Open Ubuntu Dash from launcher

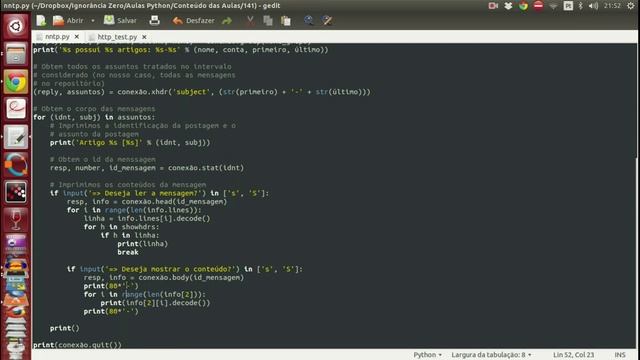(x=16, y=27)
